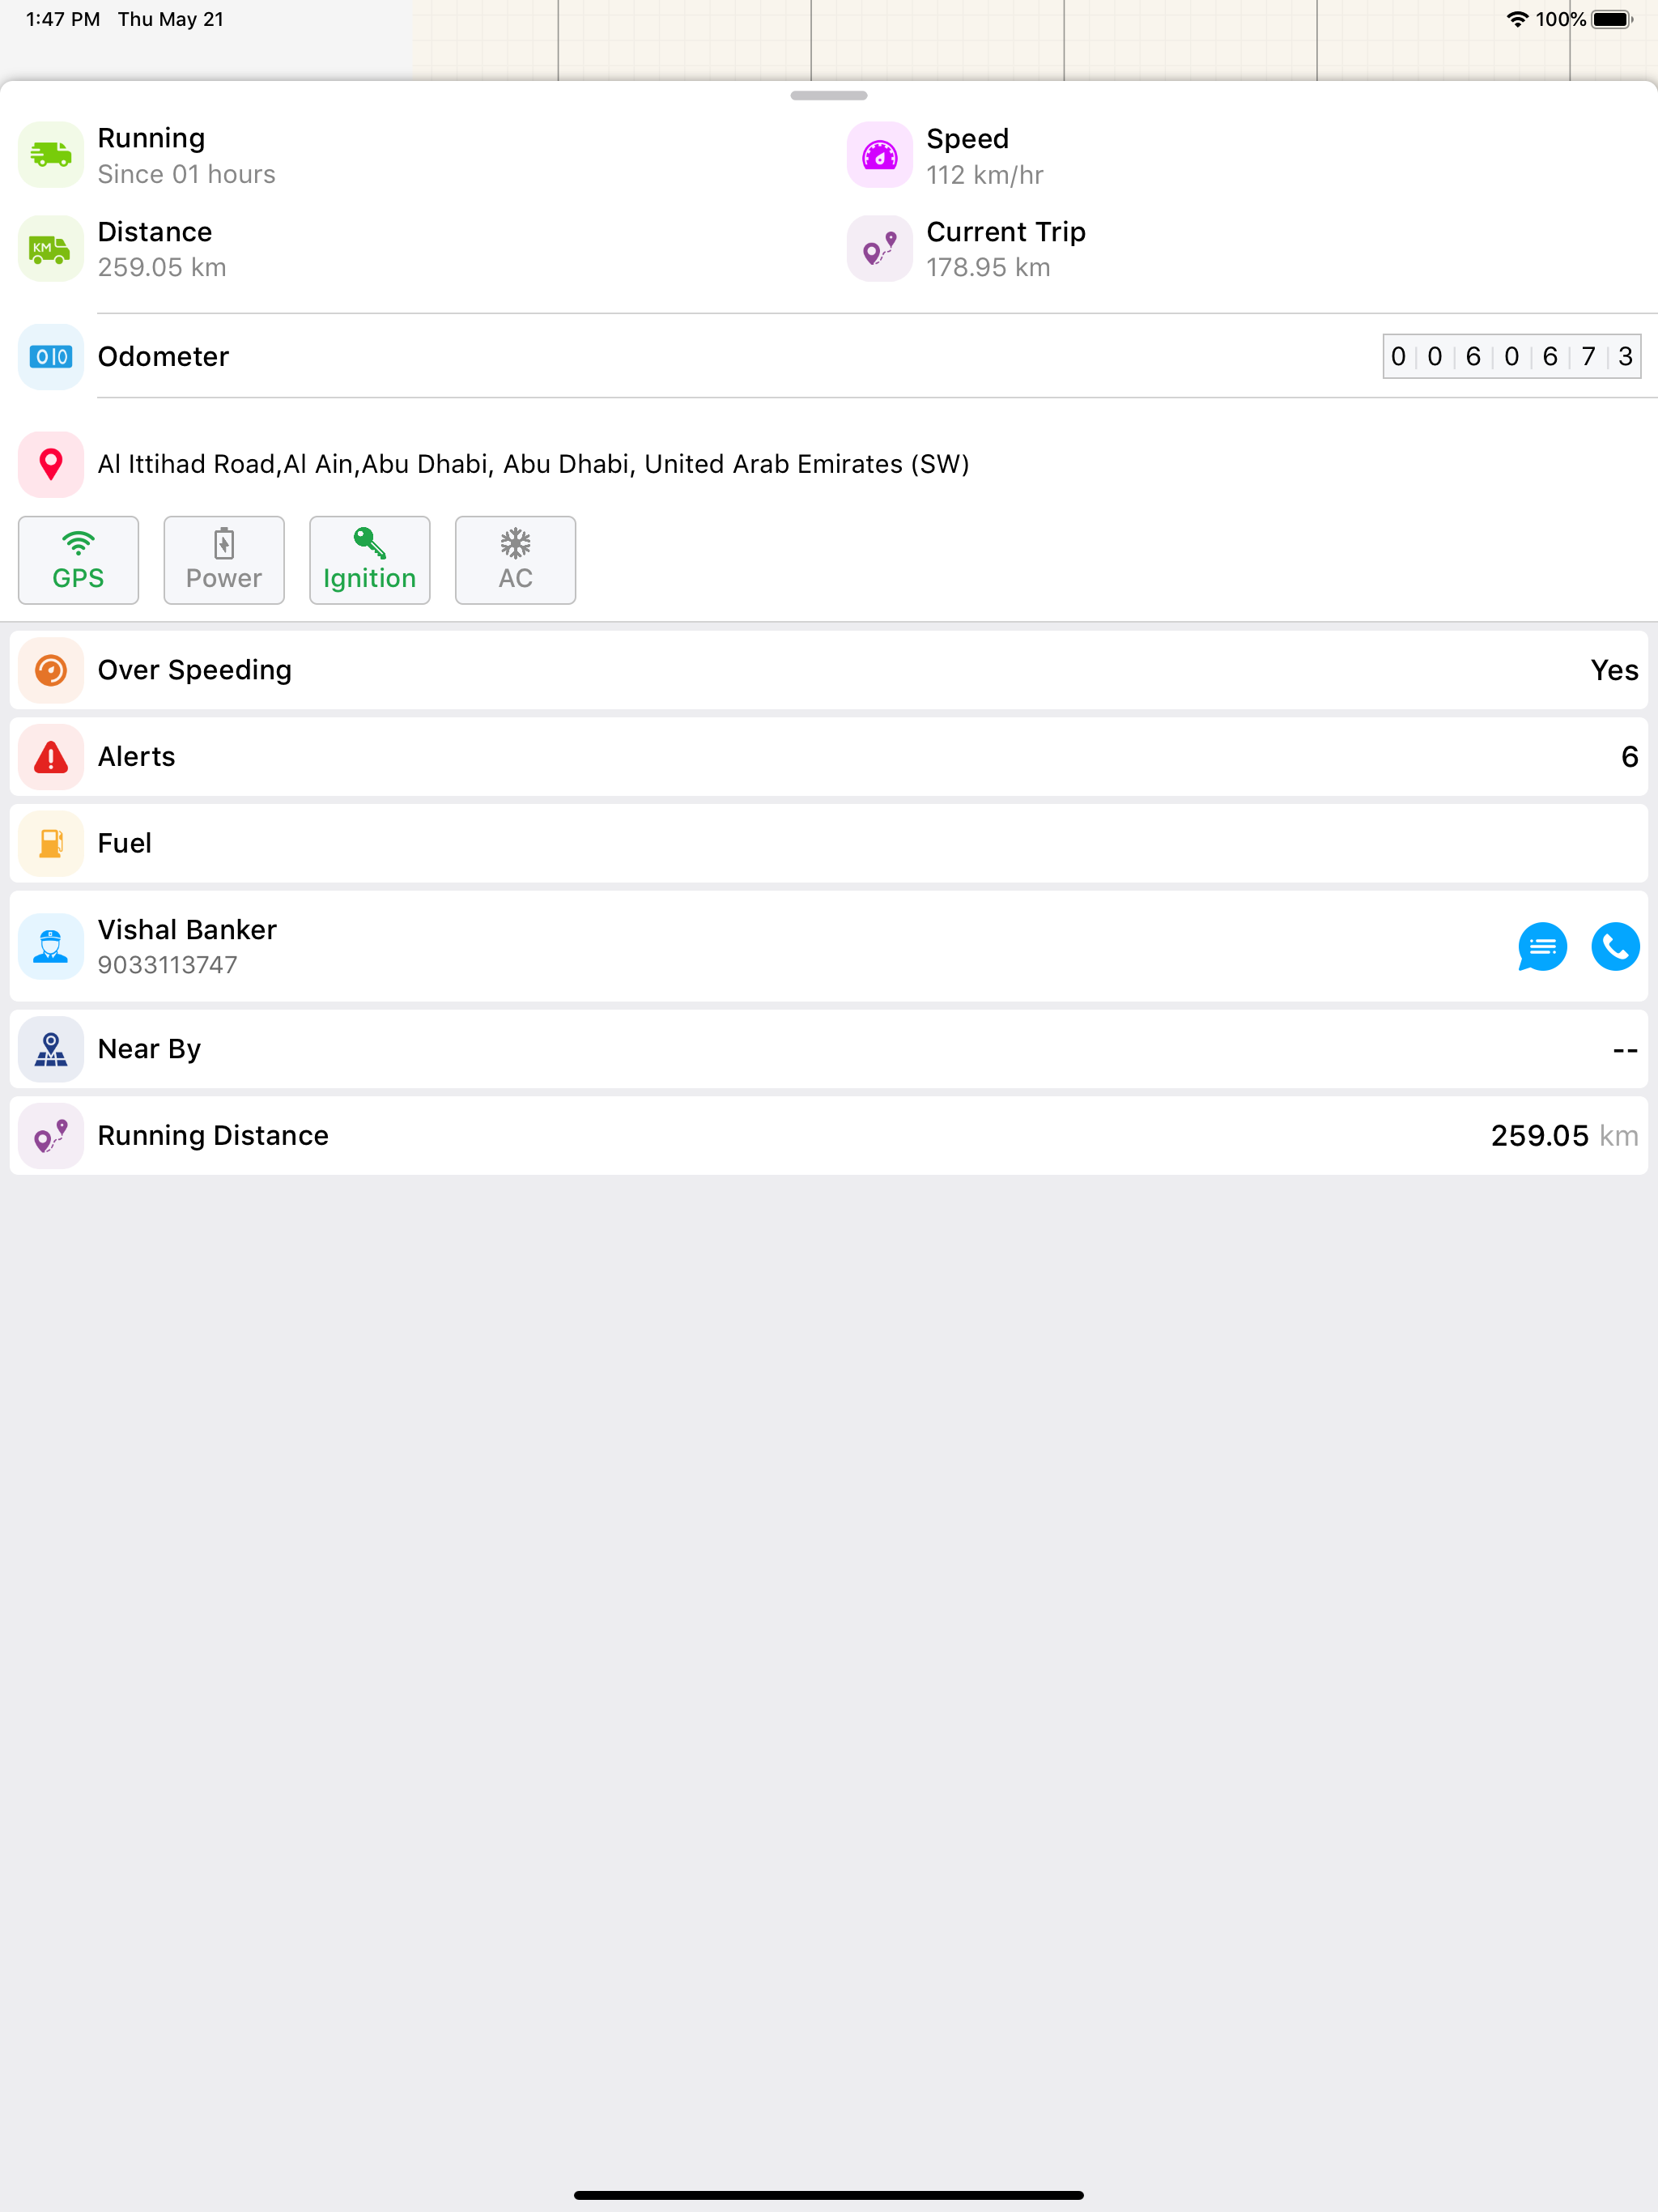The height and width of the screenshot is (2212, 1658).
Task: Click the red Alerts warning icon
Action: click(x=51, y=757)
